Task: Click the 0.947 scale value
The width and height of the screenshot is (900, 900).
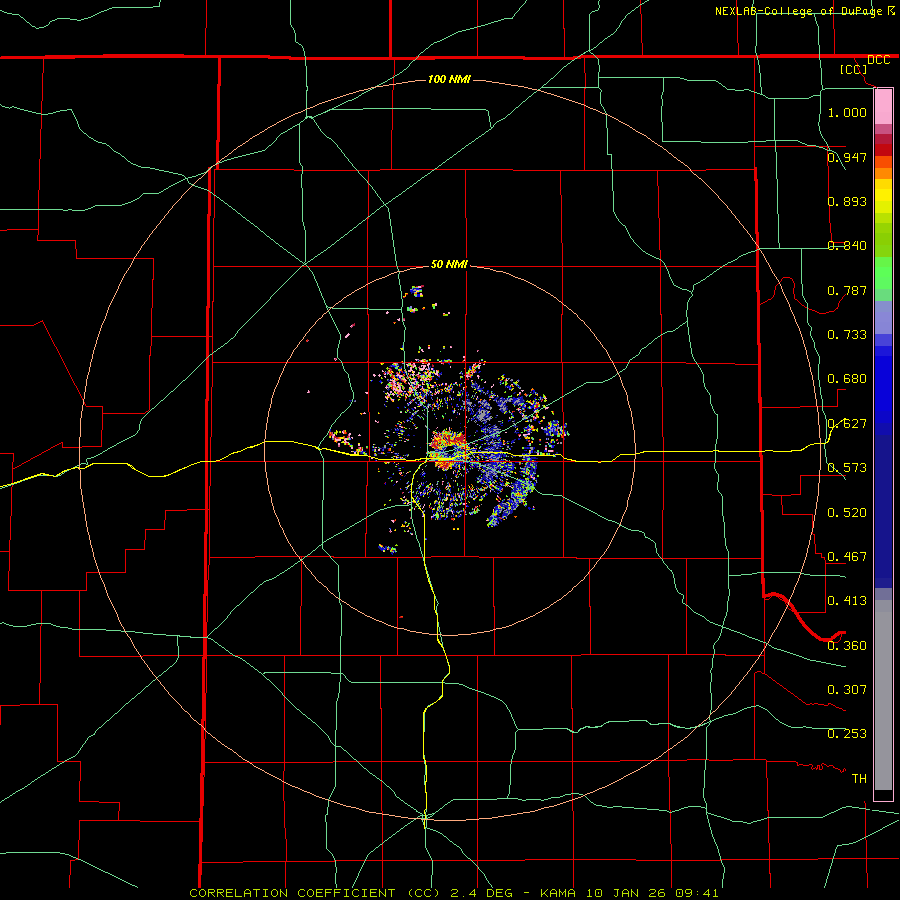Action: pos(847,157)
